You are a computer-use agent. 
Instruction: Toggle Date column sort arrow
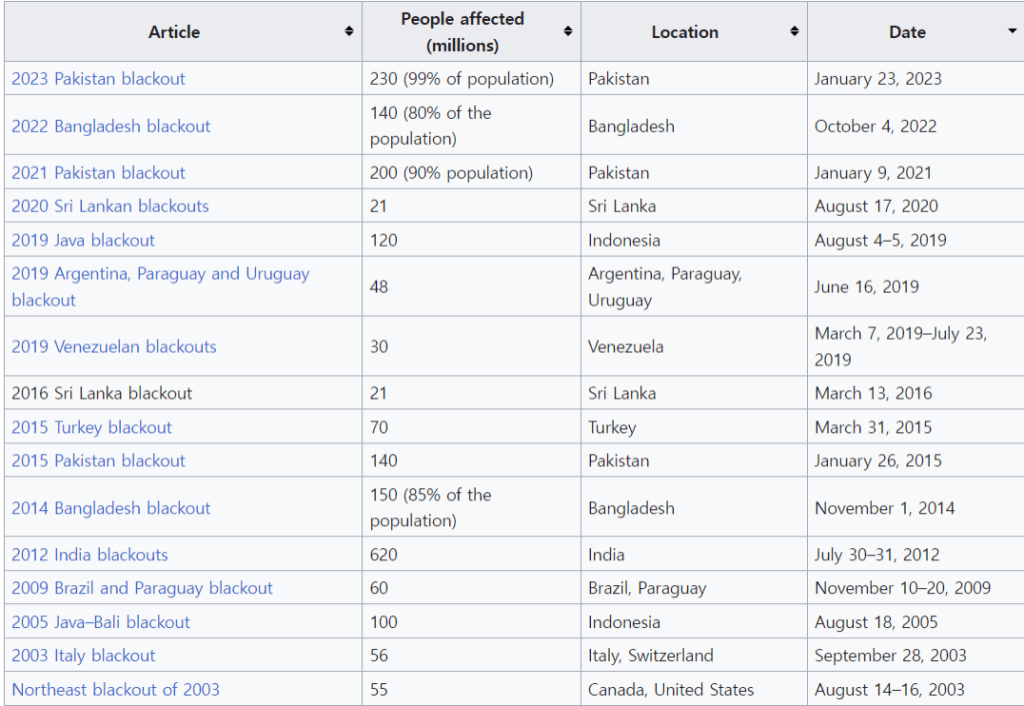coord(1012,32)
